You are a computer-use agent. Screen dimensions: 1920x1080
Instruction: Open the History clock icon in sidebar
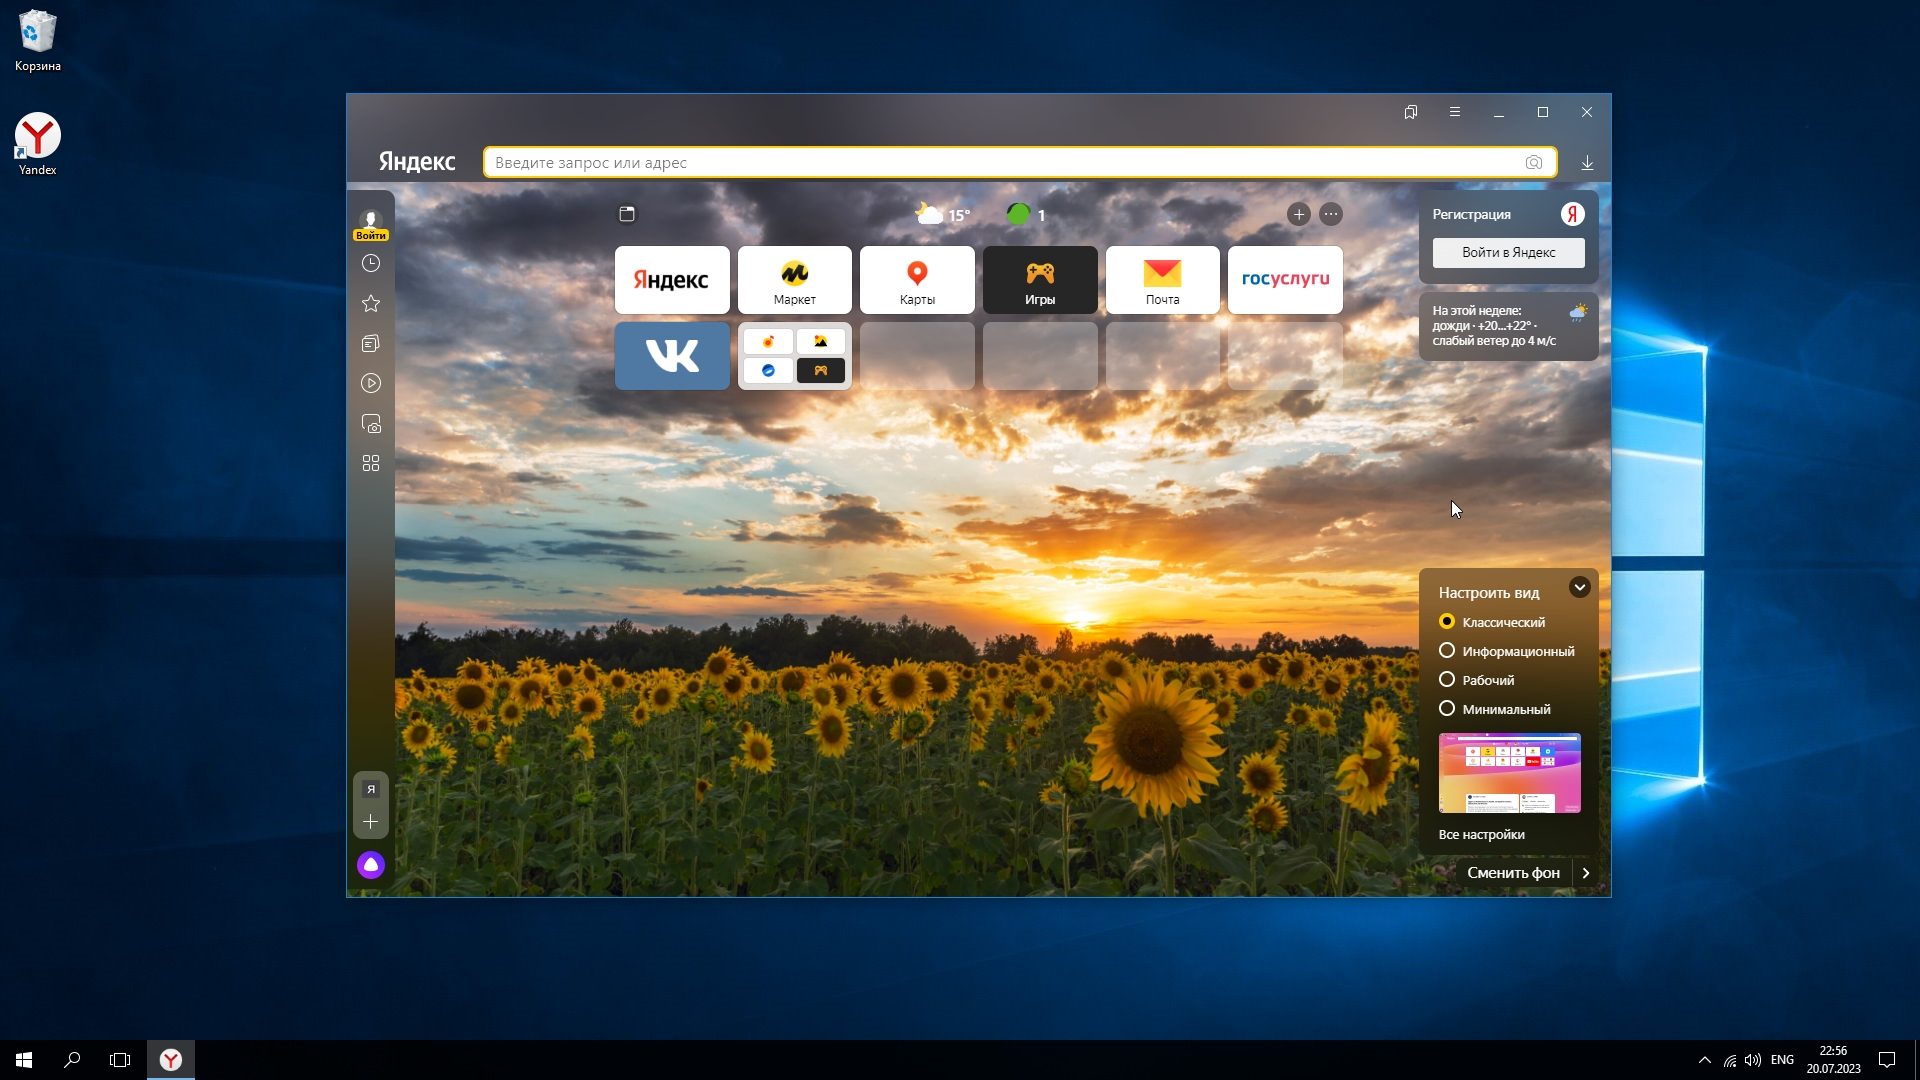click(x=371, y=263)
